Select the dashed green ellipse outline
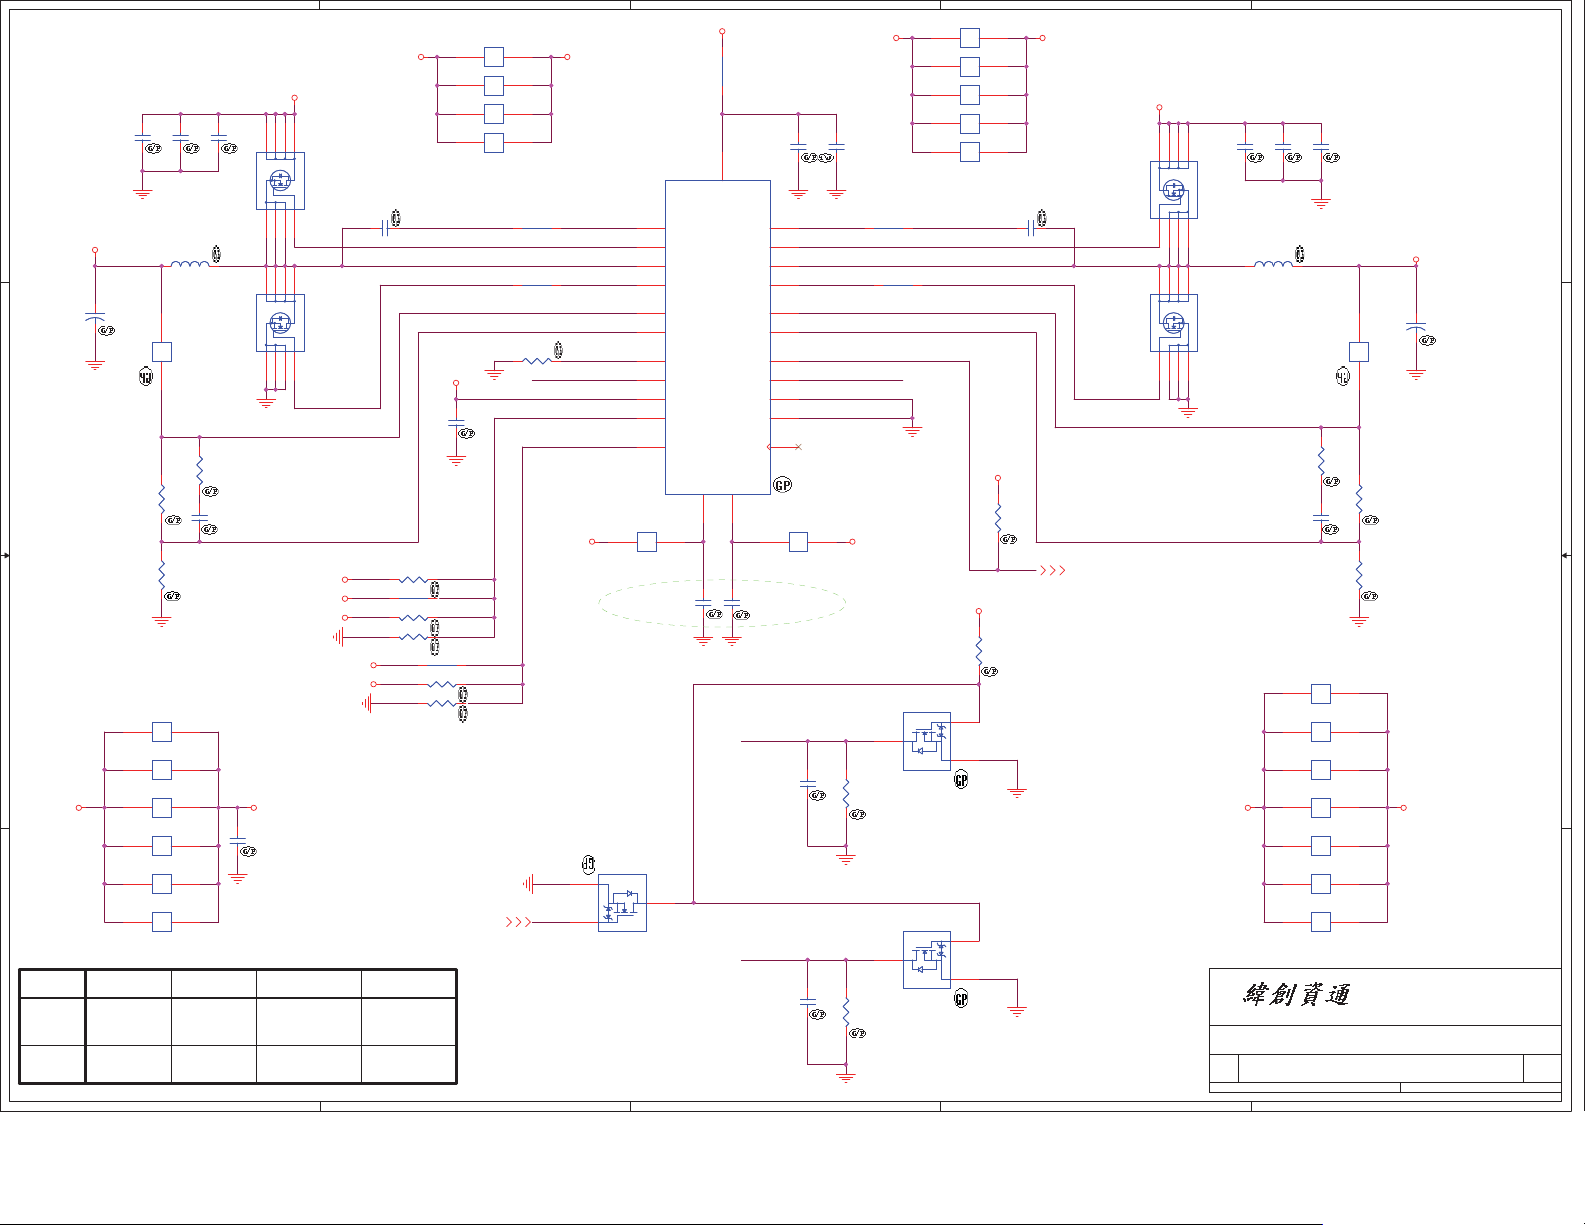The height and width of the screenshot is (1225, 1585). pos(722,603)
